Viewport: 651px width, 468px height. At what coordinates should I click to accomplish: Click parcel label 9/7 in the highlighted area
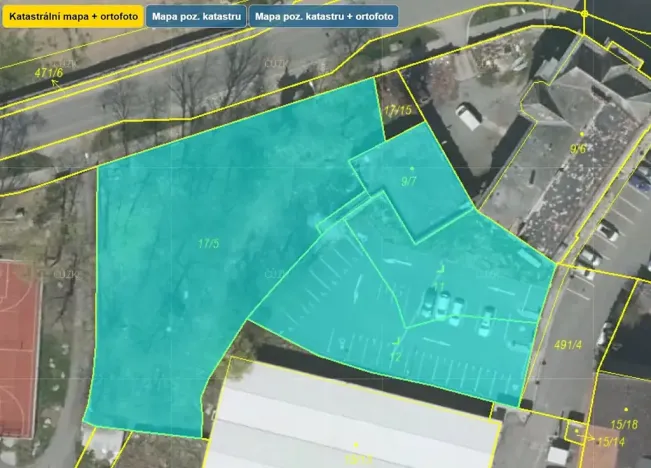point(409,181)
